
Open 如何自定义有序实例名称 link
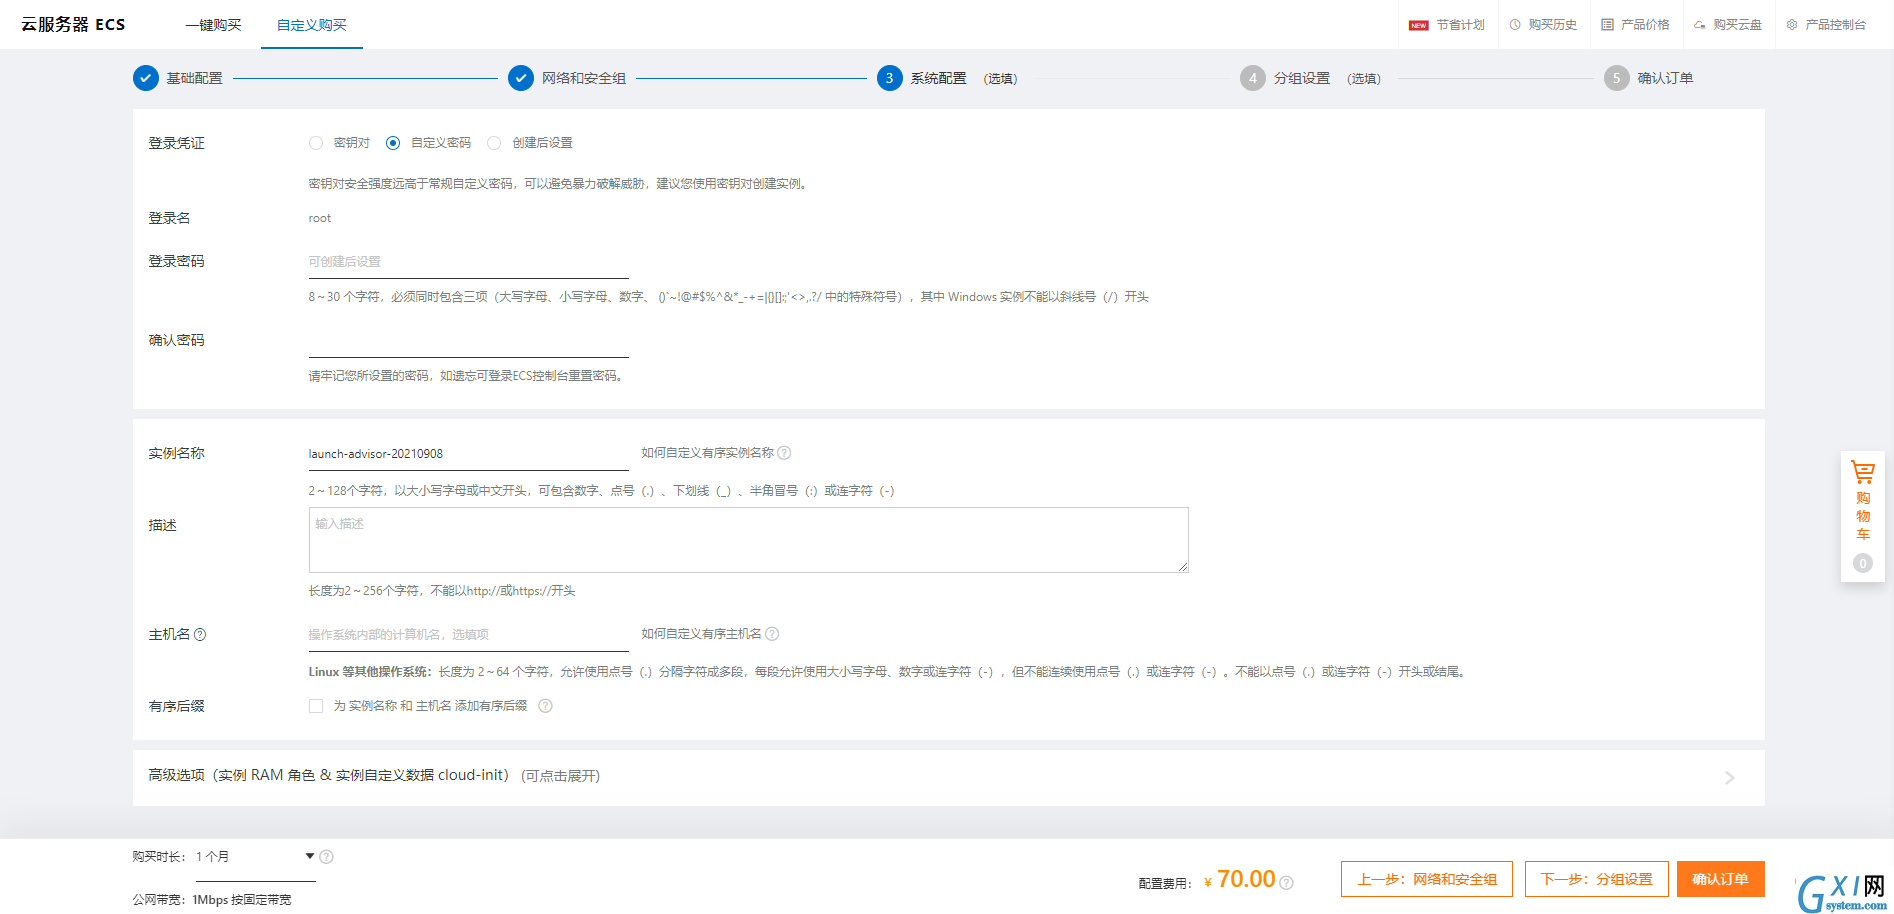point(708,453)
